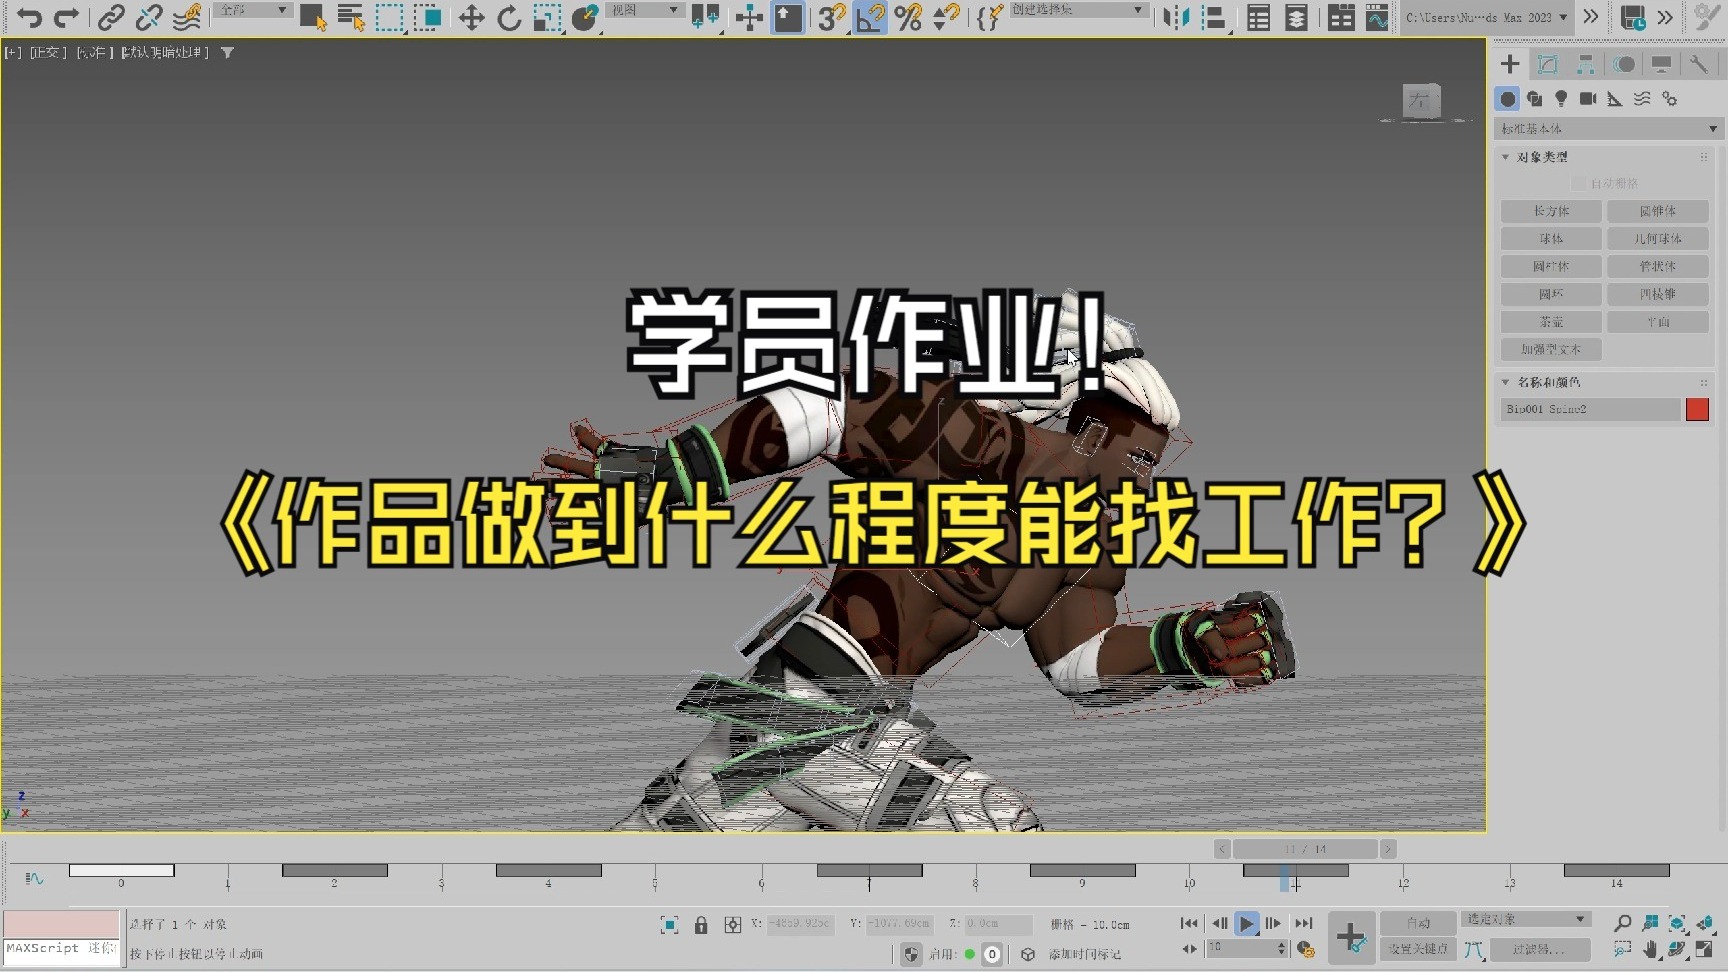Click the Use Pivot Point Center icon
Image resolution: width=1728 pixels, height=972 pixels.
[x=705, y=17]
